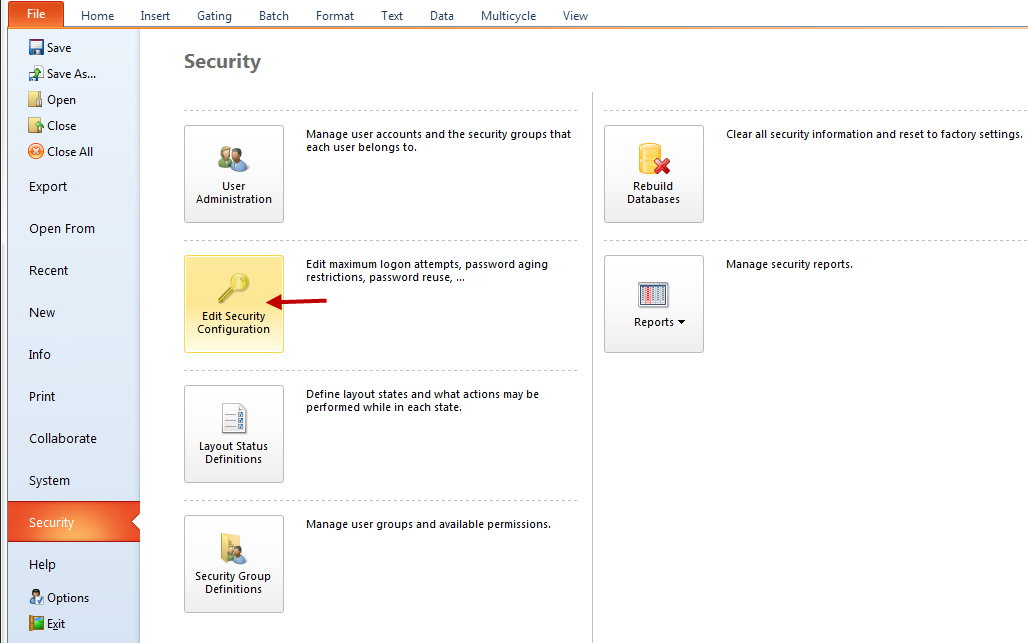Open the Print section in sidebar
Viewport: 1028px width, 643px height.
pos(42,397)
